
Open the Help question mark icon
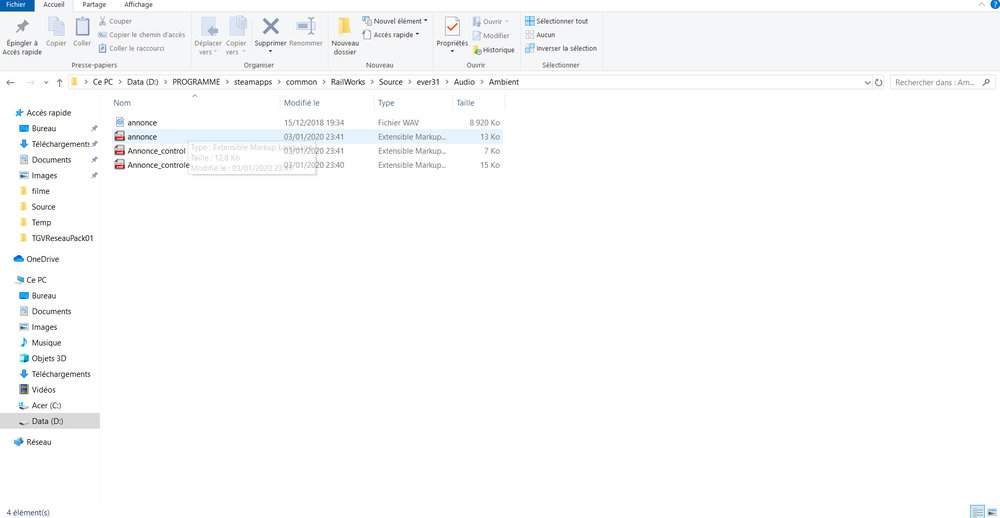994,4
